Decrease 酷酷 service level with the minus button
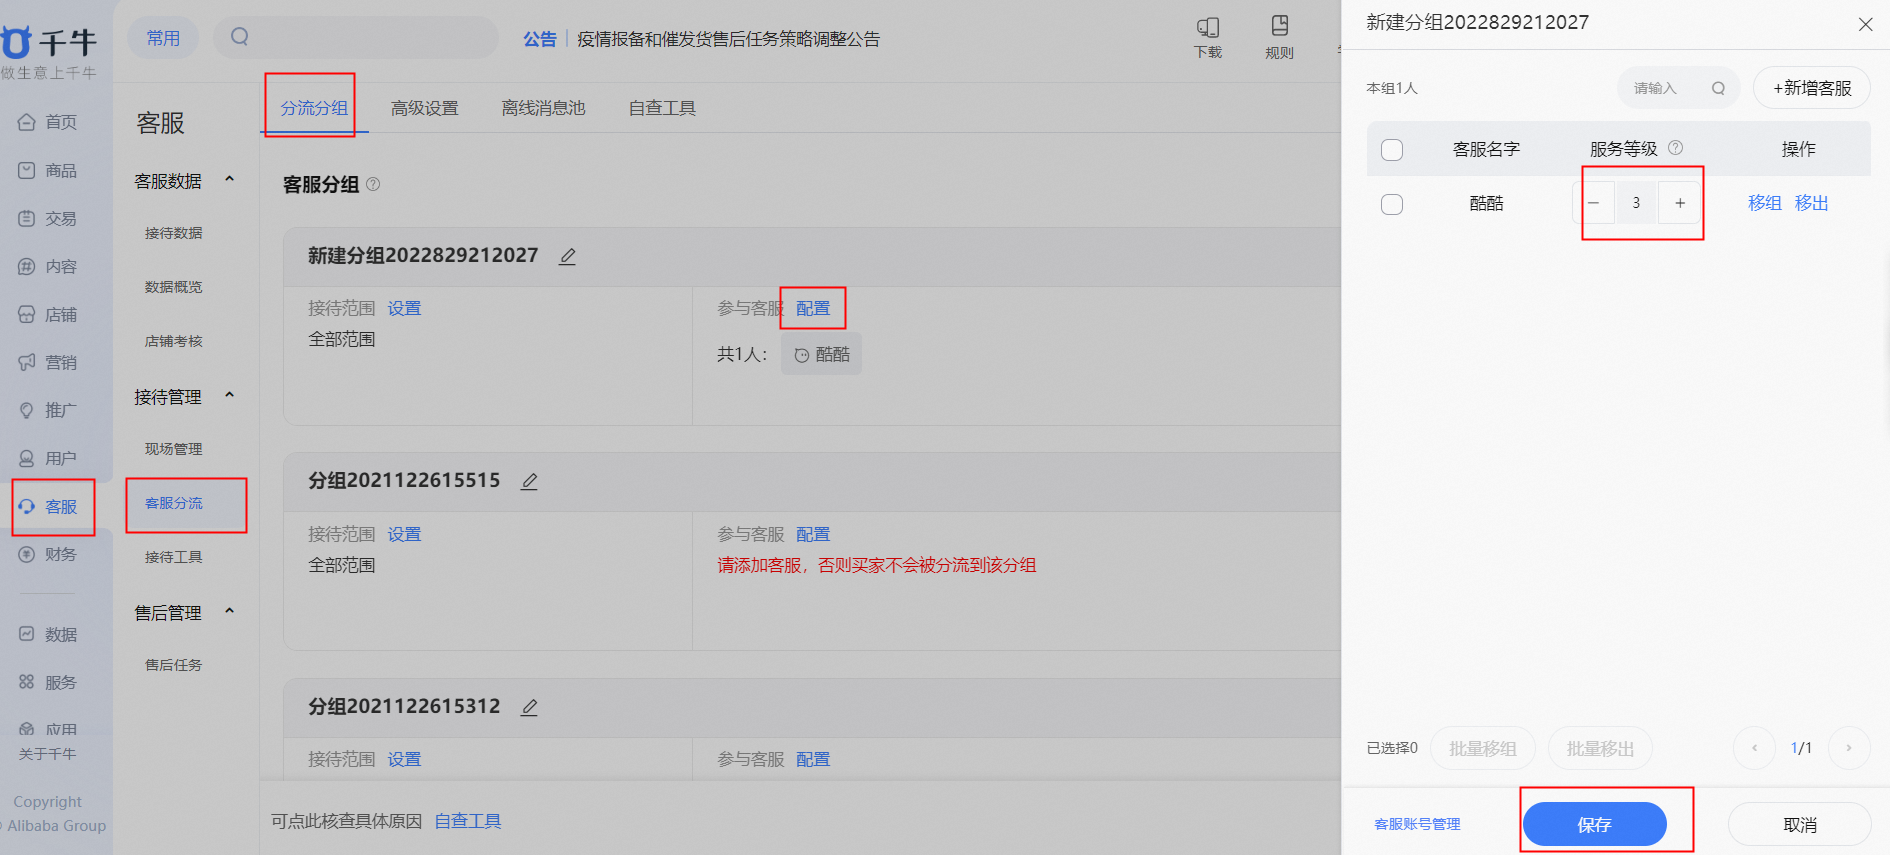The width and height of the screenshot is (1890, 855). [1594, 203]
